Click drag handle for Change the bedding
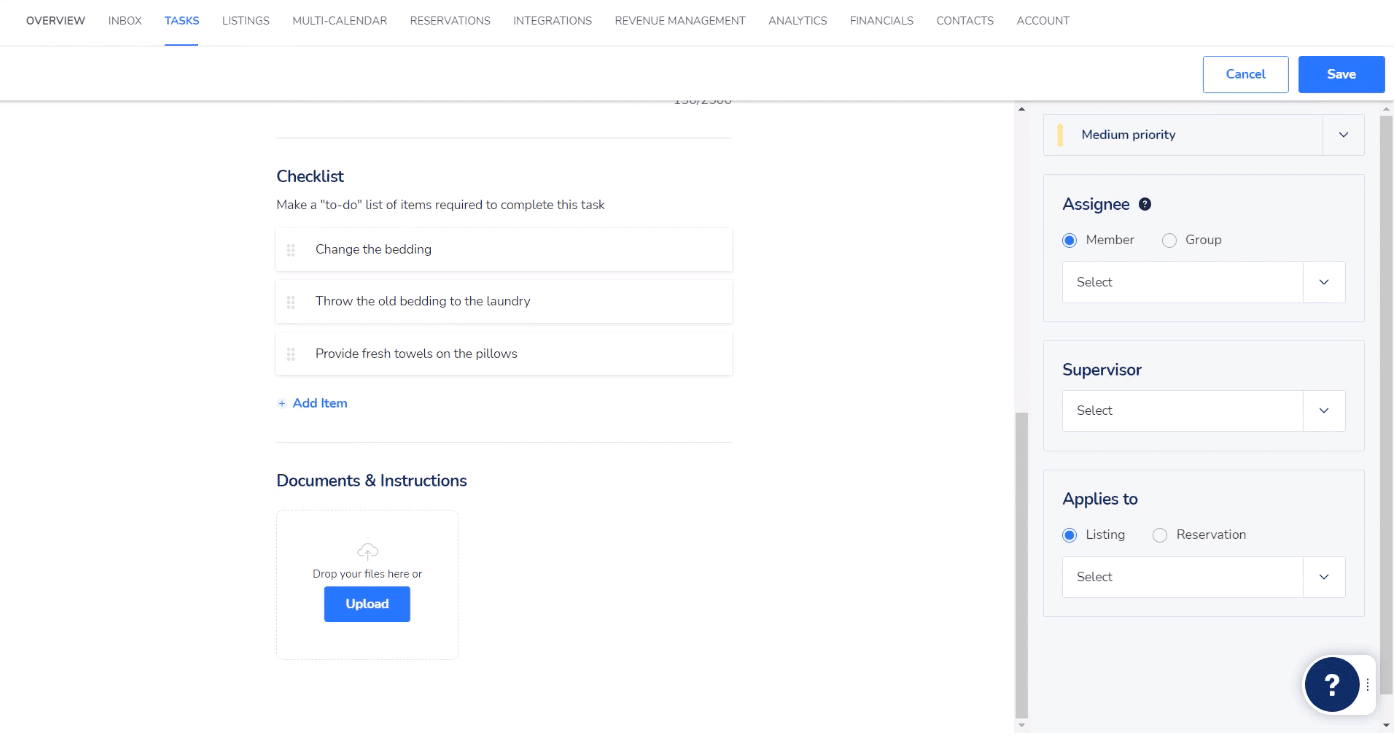1396x738 pixels. (291, 250)
